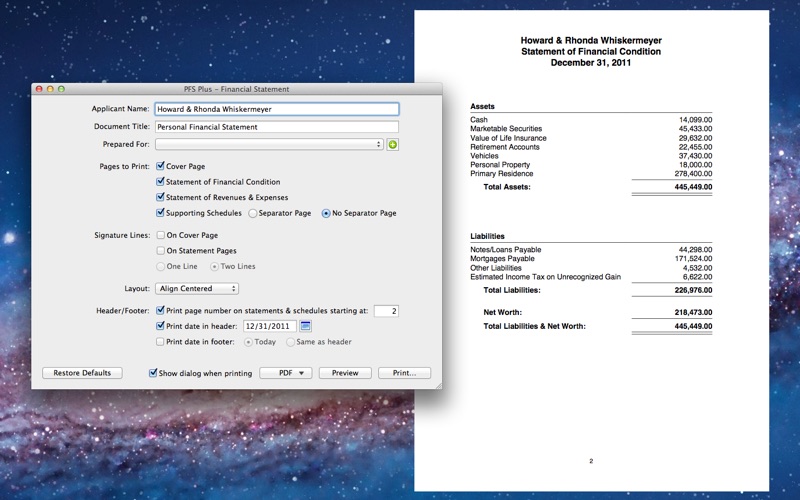The width and height of the screenshot is (800, 500).
Task: Open the PDF dropdown menu
Action: (286, 373)
